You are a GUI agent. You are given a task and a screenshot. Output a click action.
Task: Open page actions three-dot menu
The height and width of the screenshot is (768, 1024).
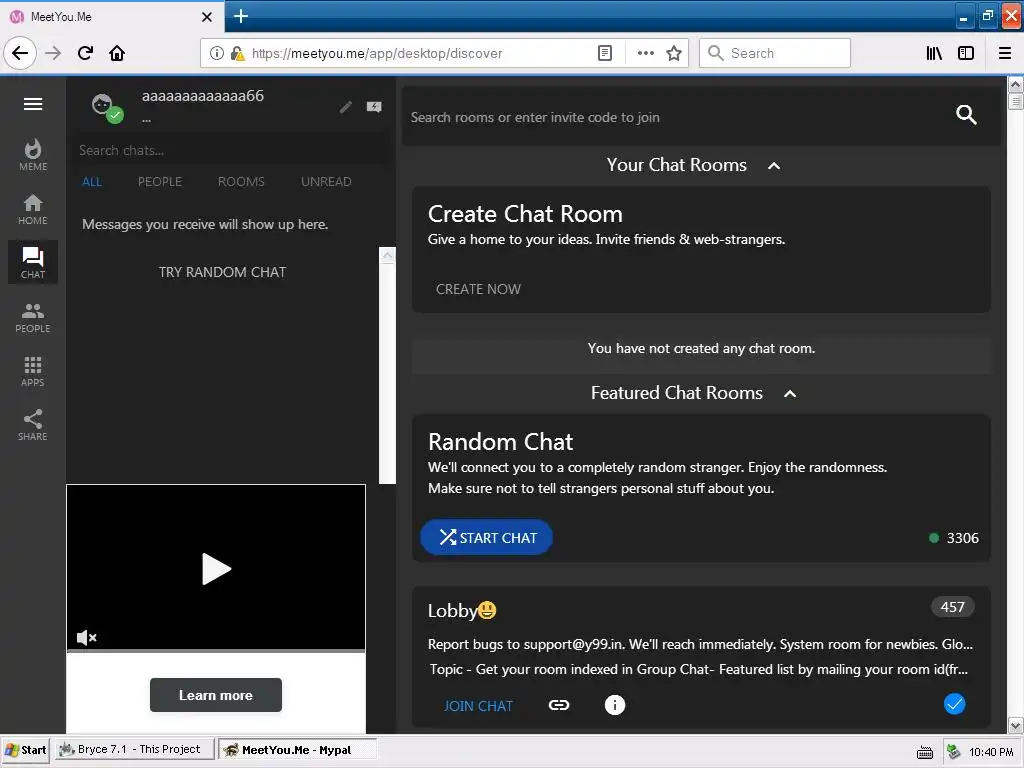pos(646,53)
